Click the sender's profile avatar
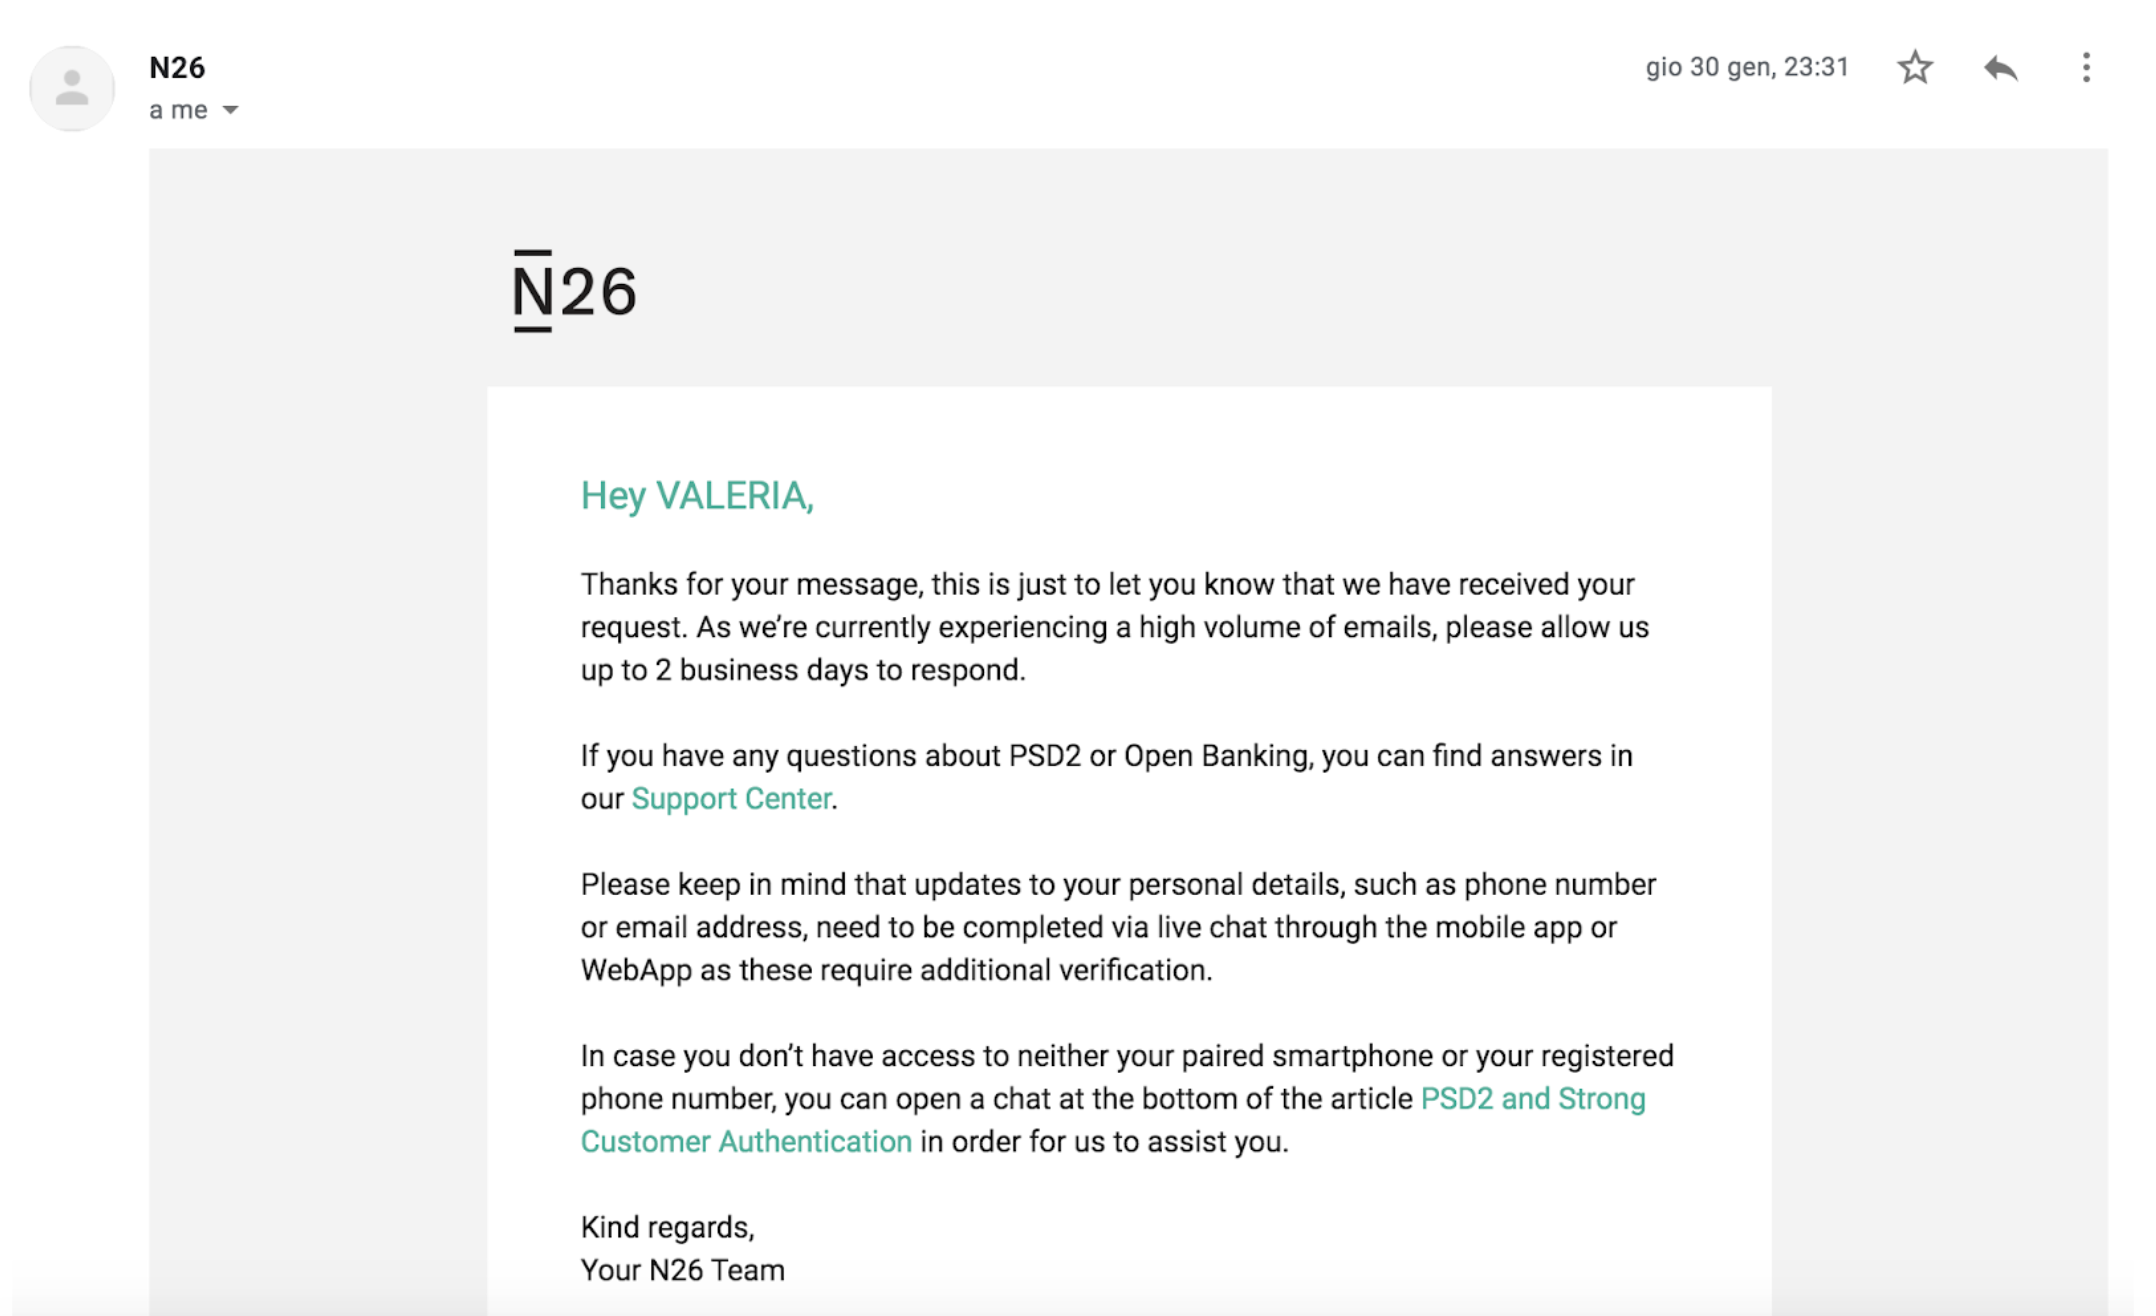The width and height of the screenshot is (2156, 1316). point(71,88)
